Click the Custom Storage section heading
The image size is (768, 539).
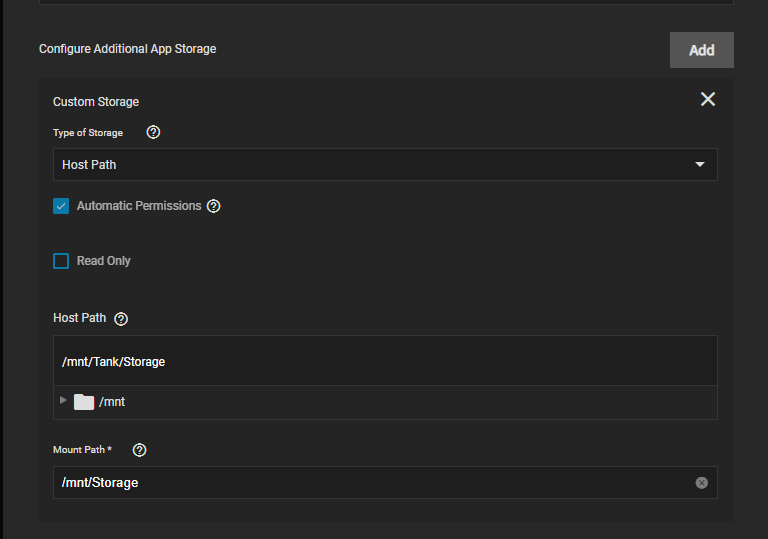(x=96, y=101)
